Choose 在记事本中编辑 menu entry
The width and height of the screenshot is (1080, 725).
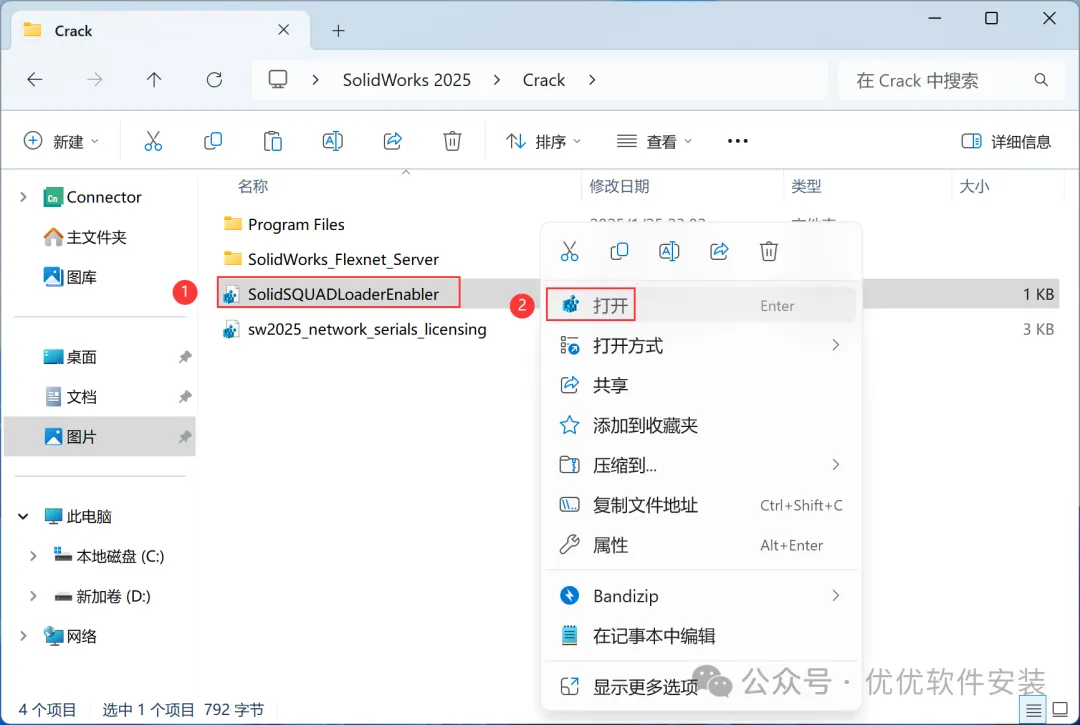700,635
